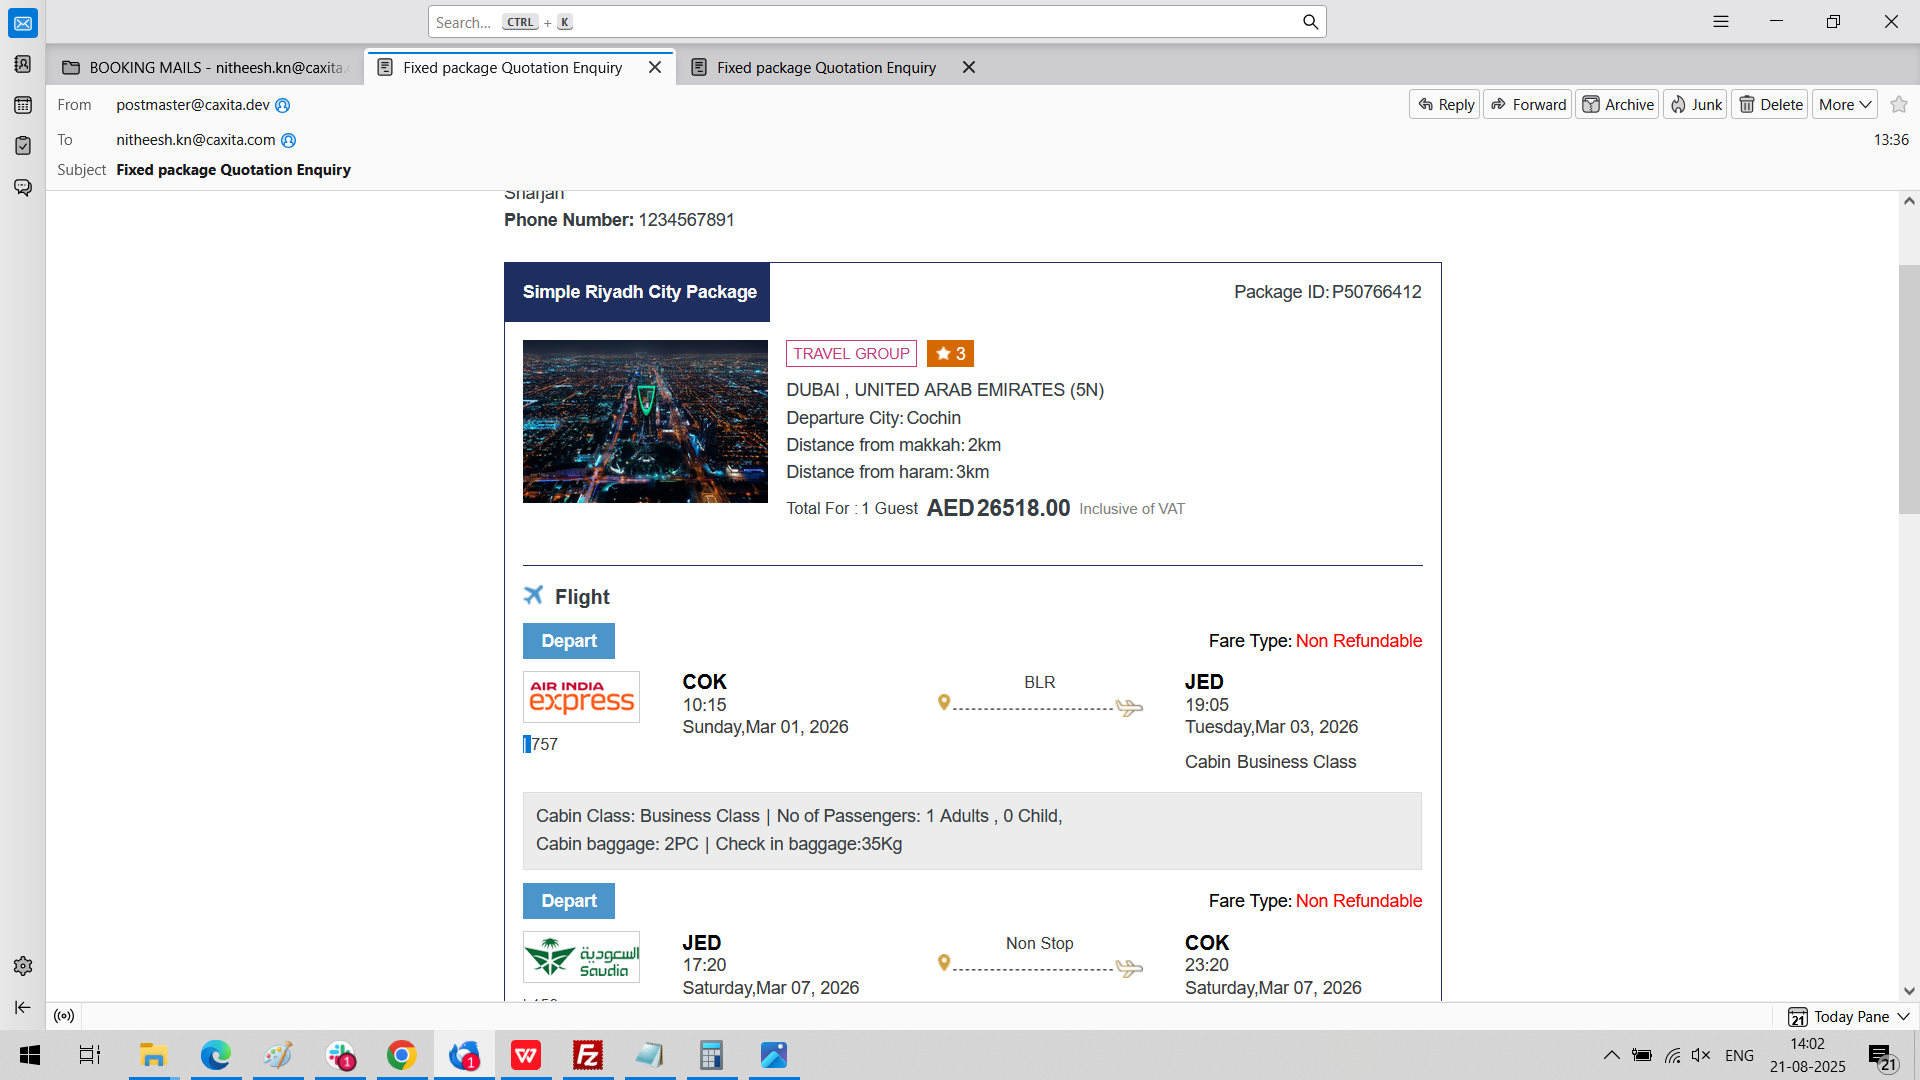Click the message vertical scrollbar
1920x1080 pixels.
coord(1909,390)
